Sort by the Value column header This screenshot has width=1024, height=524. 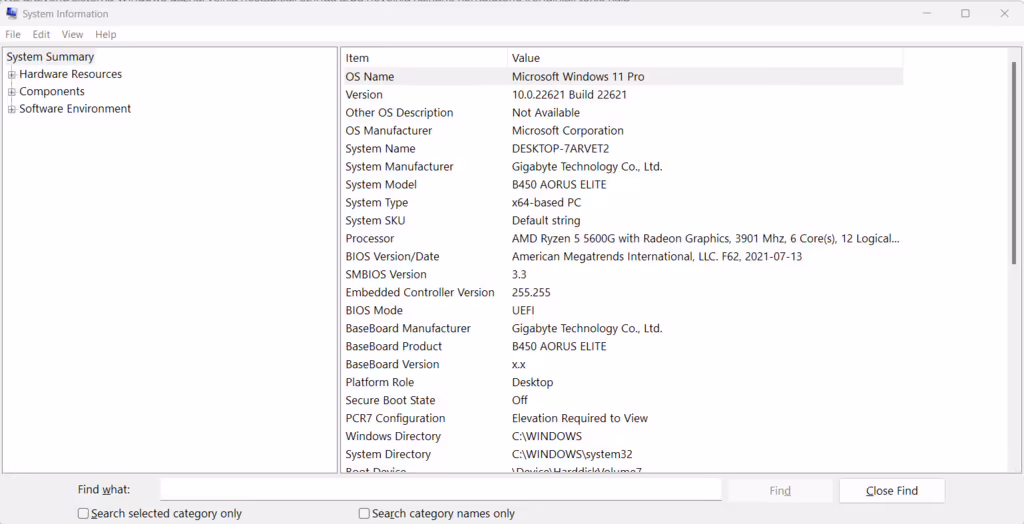705,58
